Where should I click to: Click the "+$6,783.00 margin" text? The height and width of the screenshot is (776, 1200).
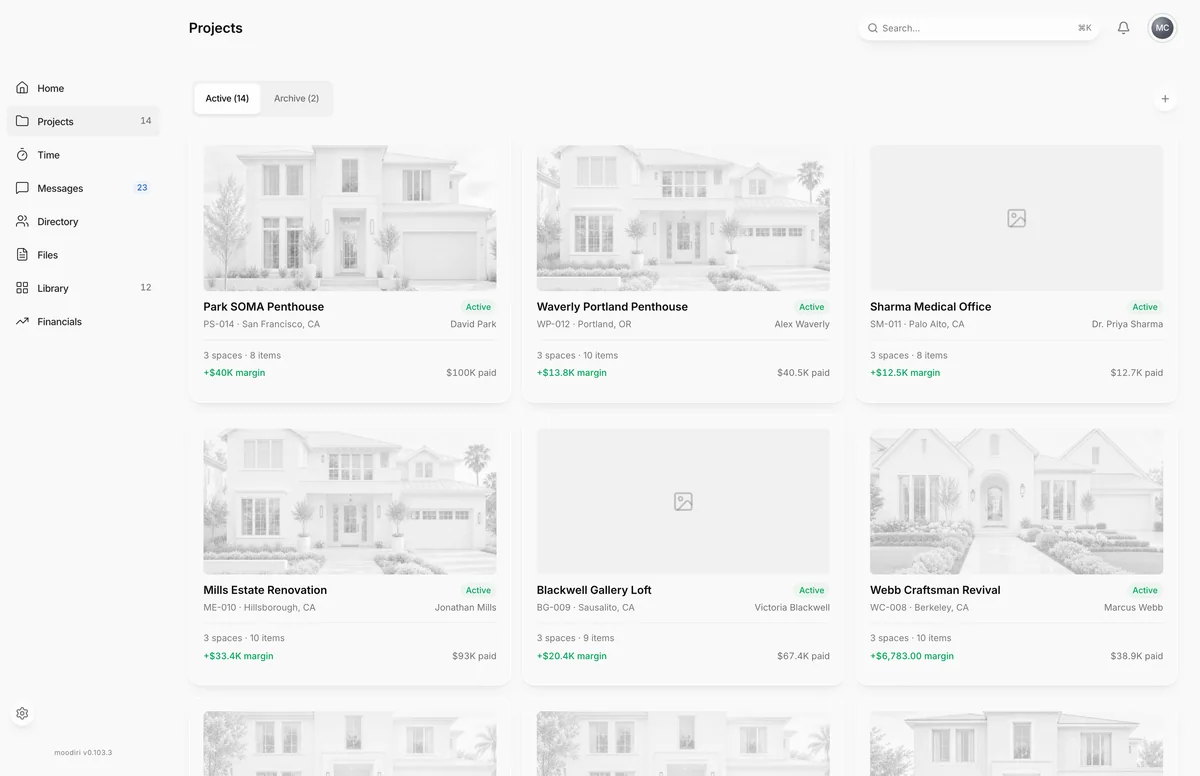pyautogui.click(x=912, y=656)
